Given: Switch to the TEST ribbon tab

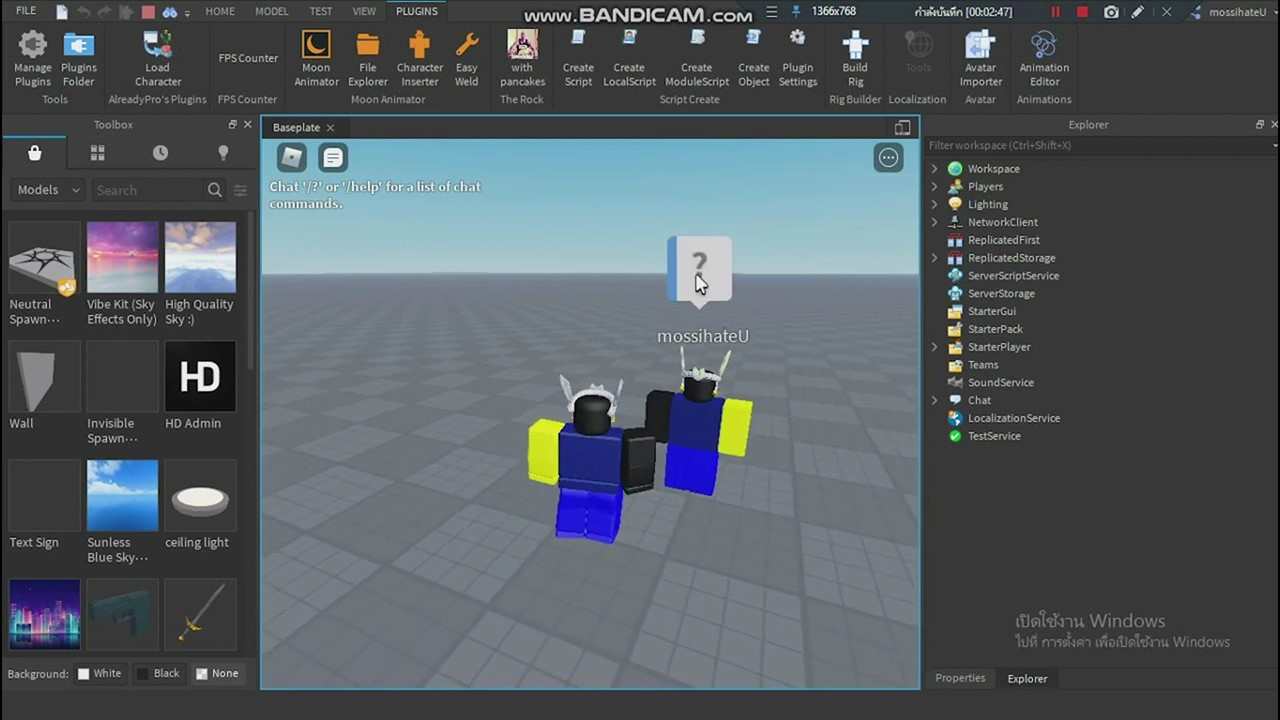Looking at the screenshot, I should click(x=321, y=11).
